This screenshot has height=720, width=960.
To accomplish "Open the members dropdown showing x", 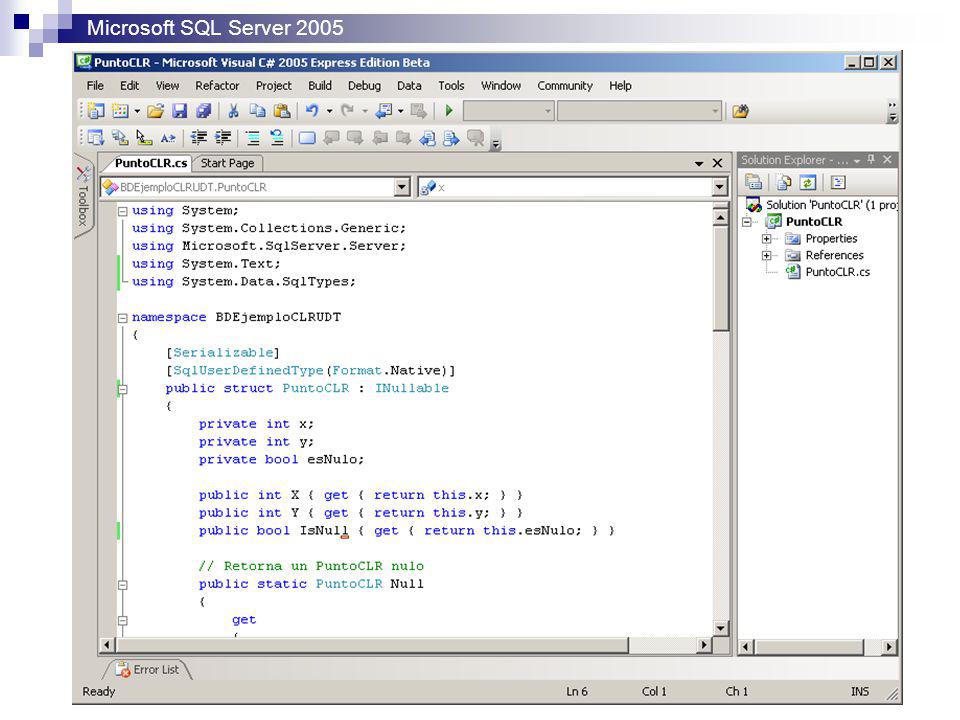I will coord(719,187).
